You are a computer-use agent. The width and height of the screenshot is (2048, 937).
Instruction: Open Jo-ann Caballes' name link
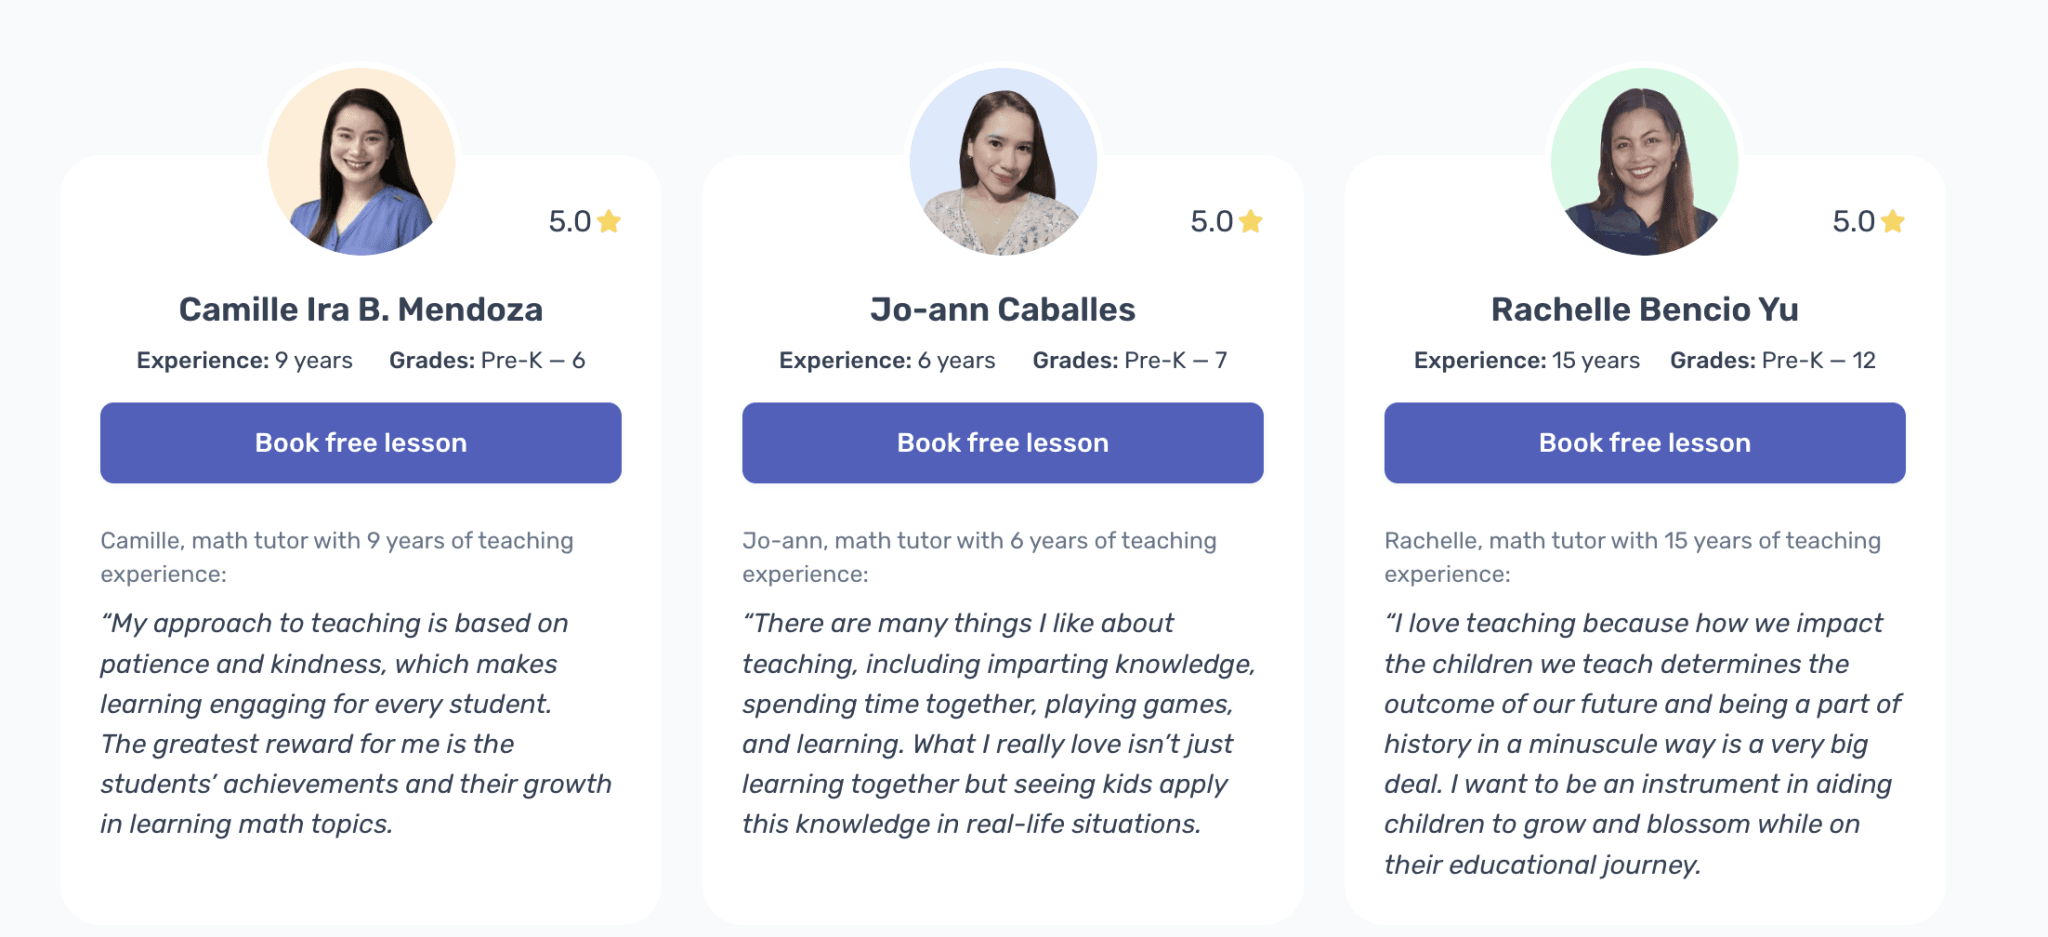[x=1002, y=309]
